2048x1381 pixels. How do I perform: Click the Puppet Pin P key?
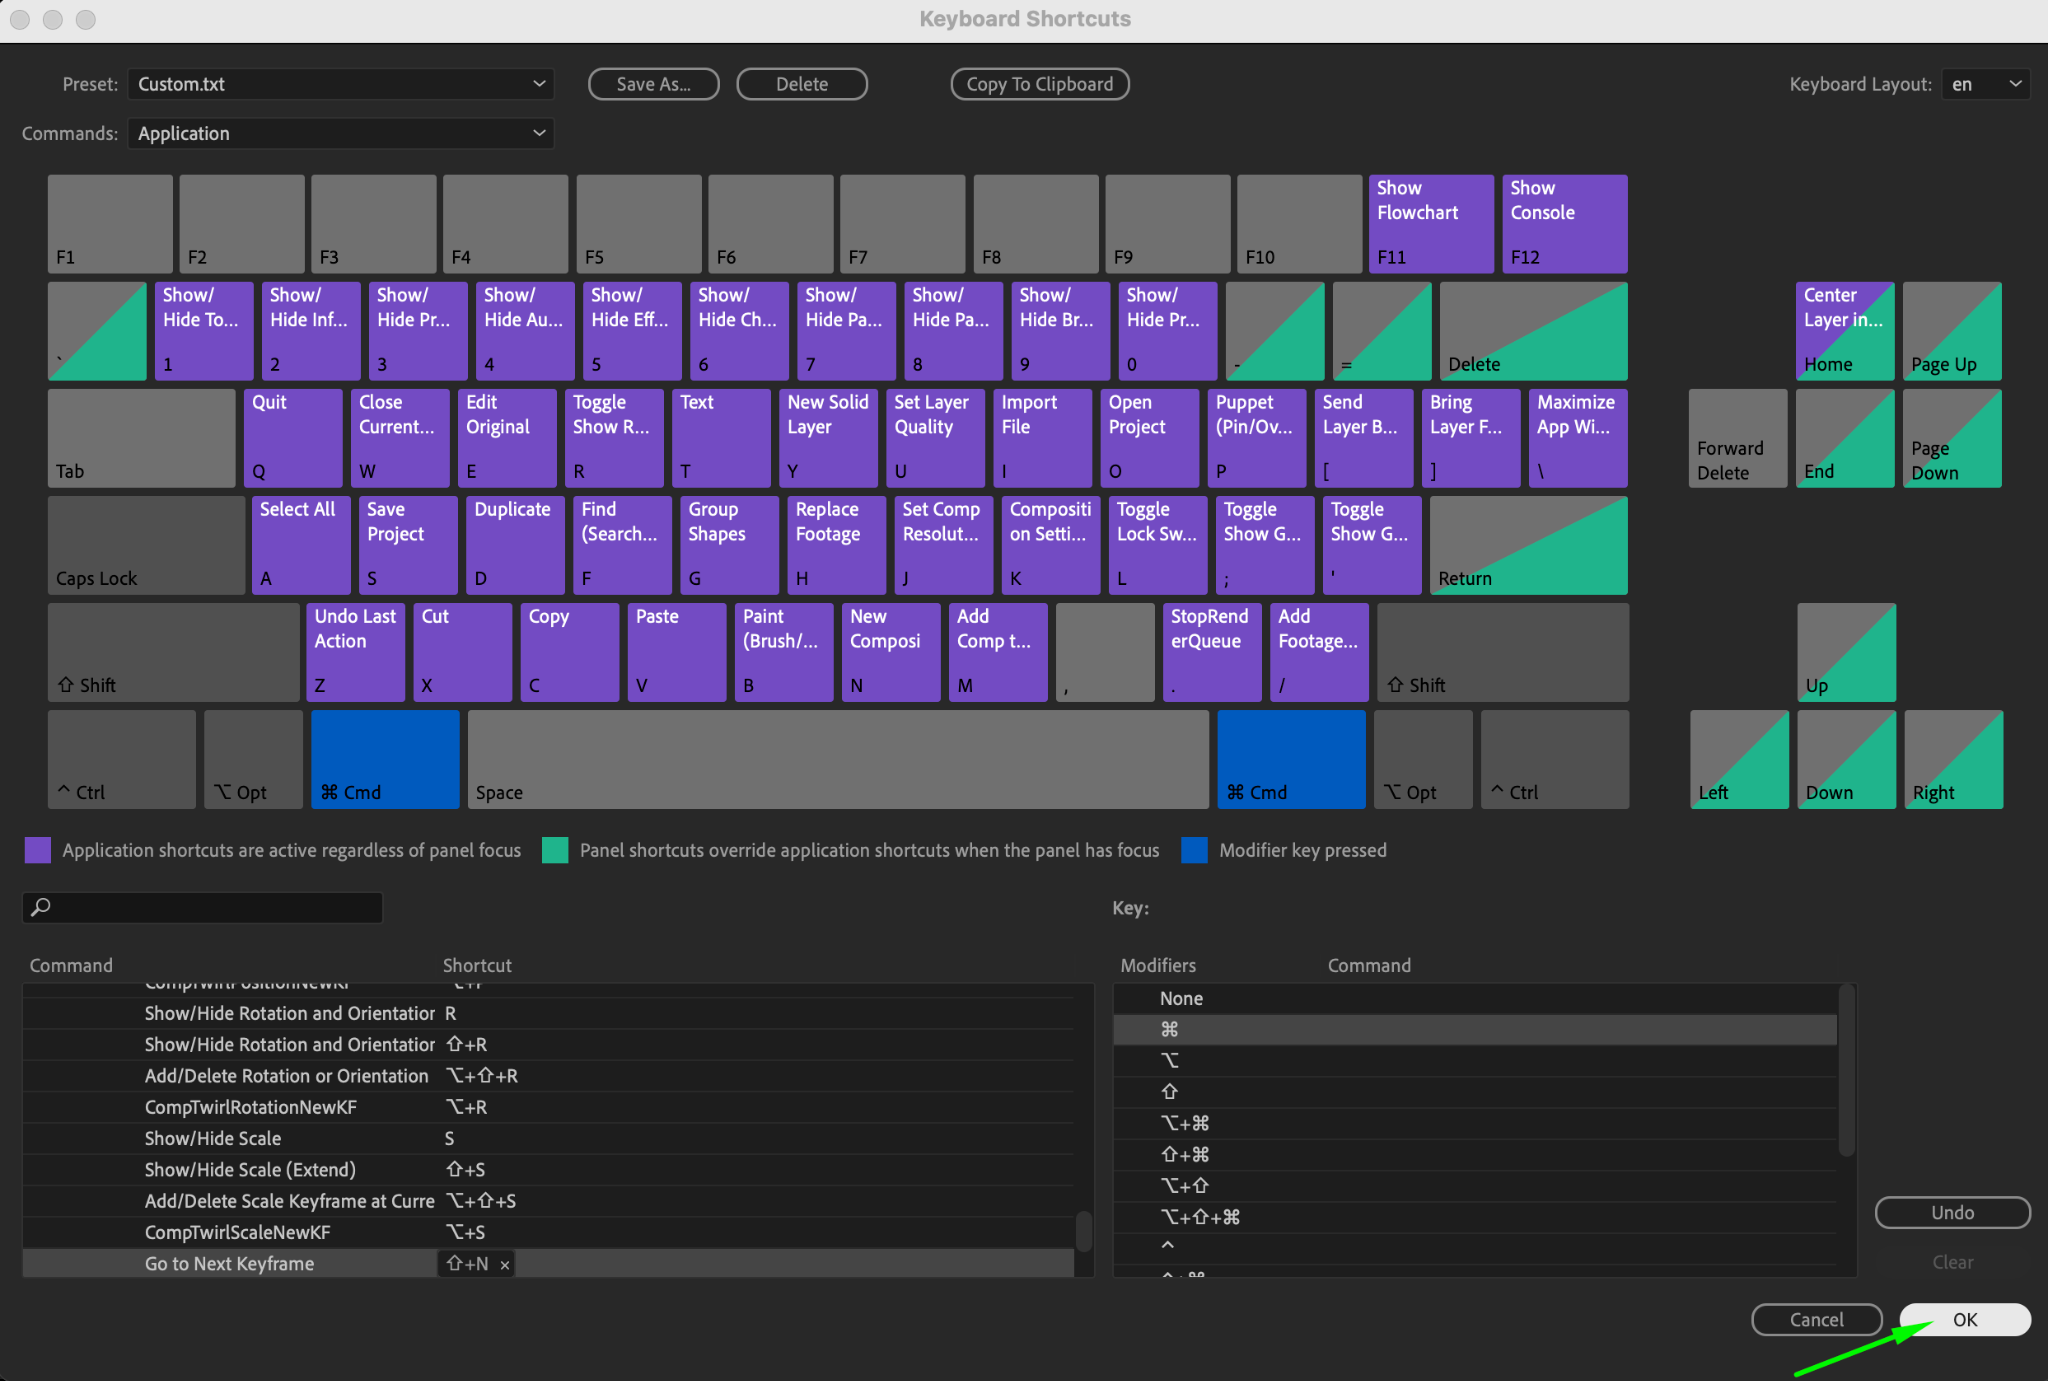pyautogui.click(x=1257, y=437)
